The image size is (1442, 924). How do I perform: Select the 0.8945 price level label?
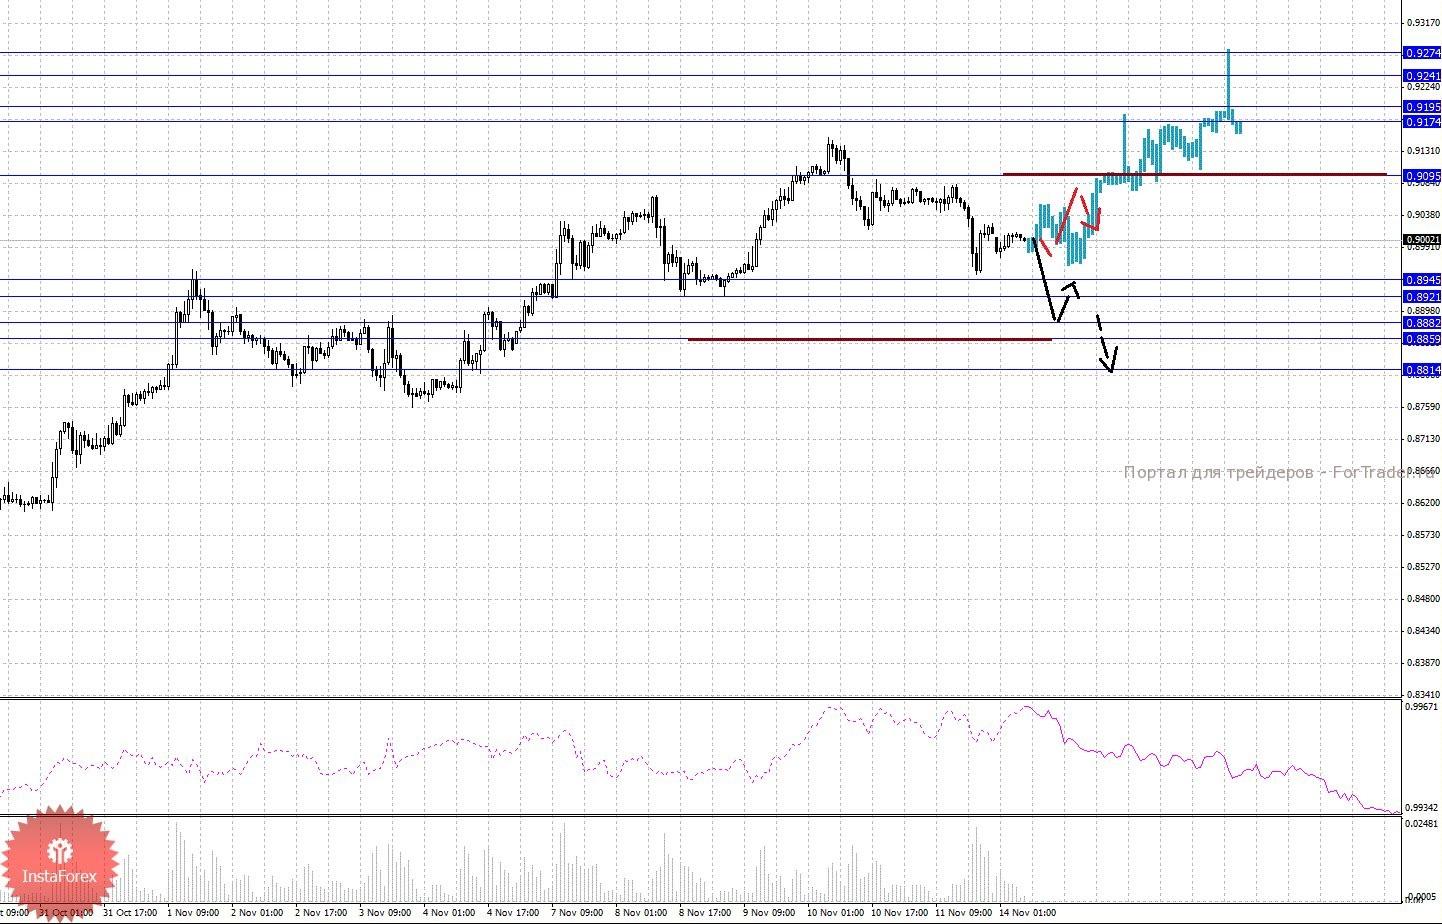coord(1422,280)
